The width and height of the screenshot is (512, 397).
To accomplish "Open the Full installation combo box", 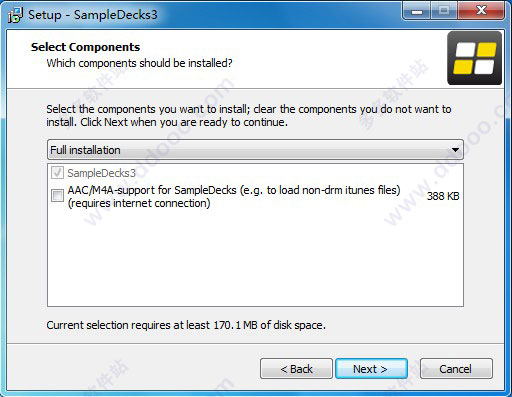I will (255, 150).
